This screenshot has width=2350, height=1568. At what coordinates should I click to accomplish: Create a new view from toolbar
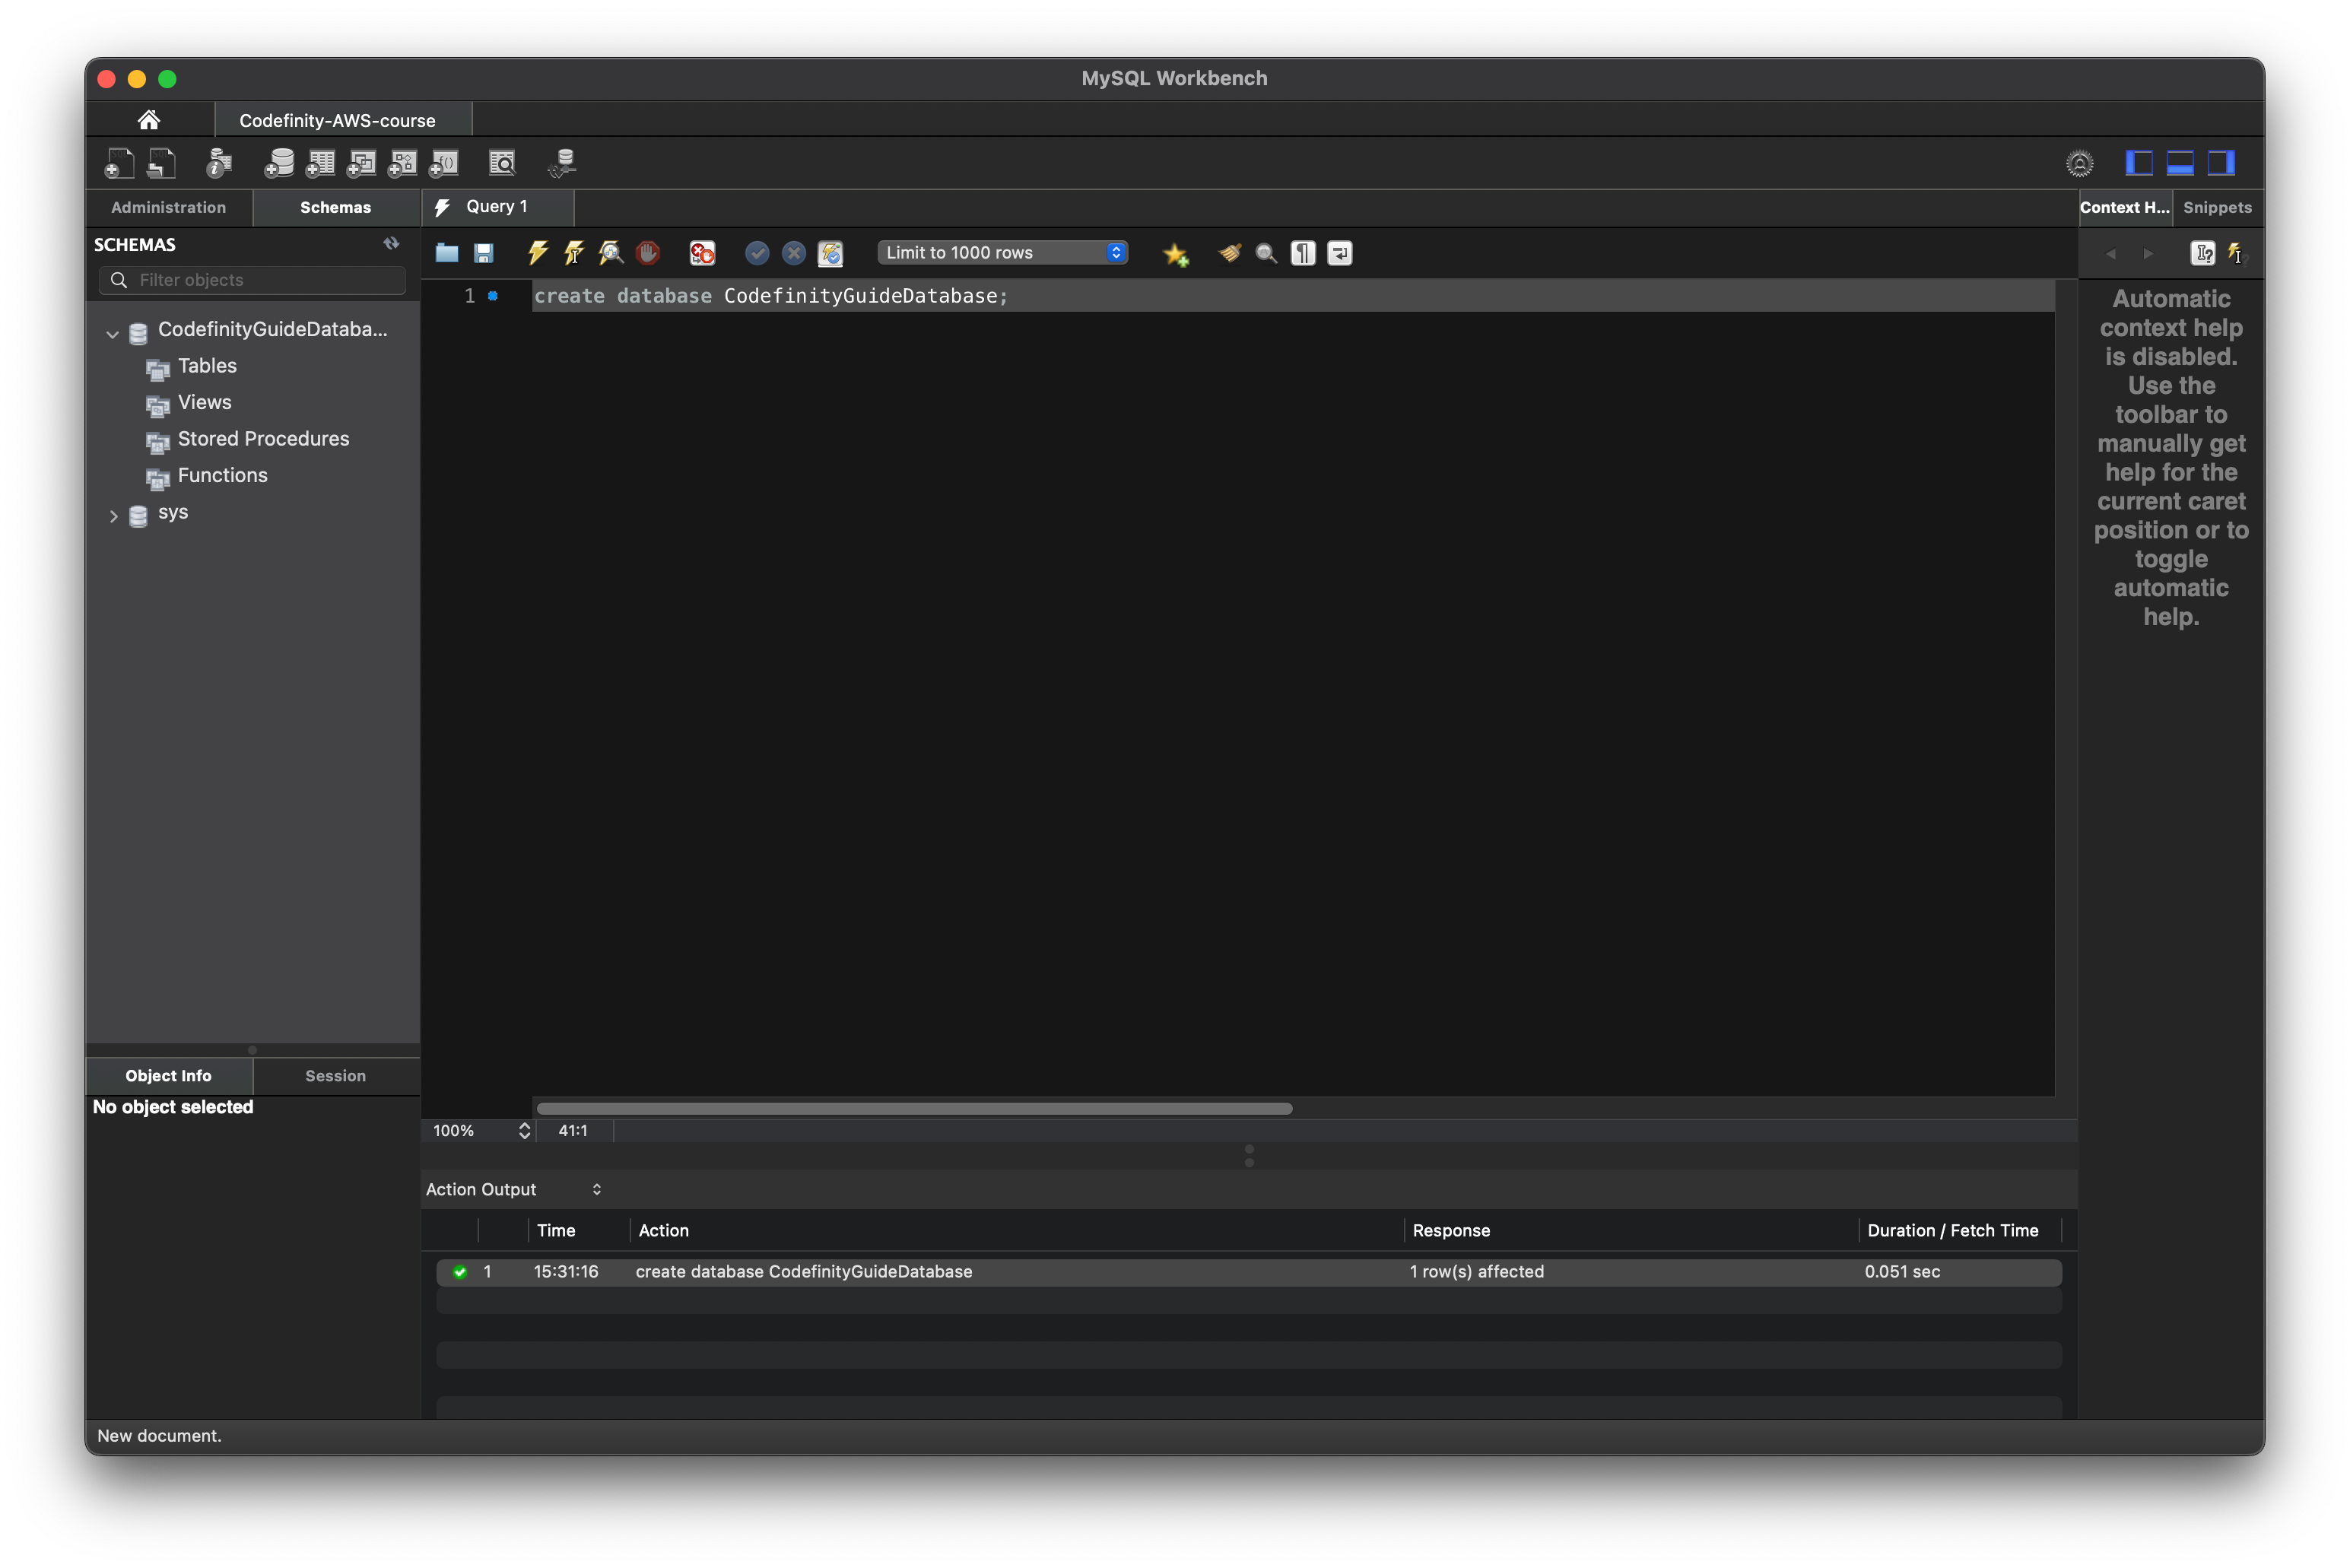click(x=361, y=163)
